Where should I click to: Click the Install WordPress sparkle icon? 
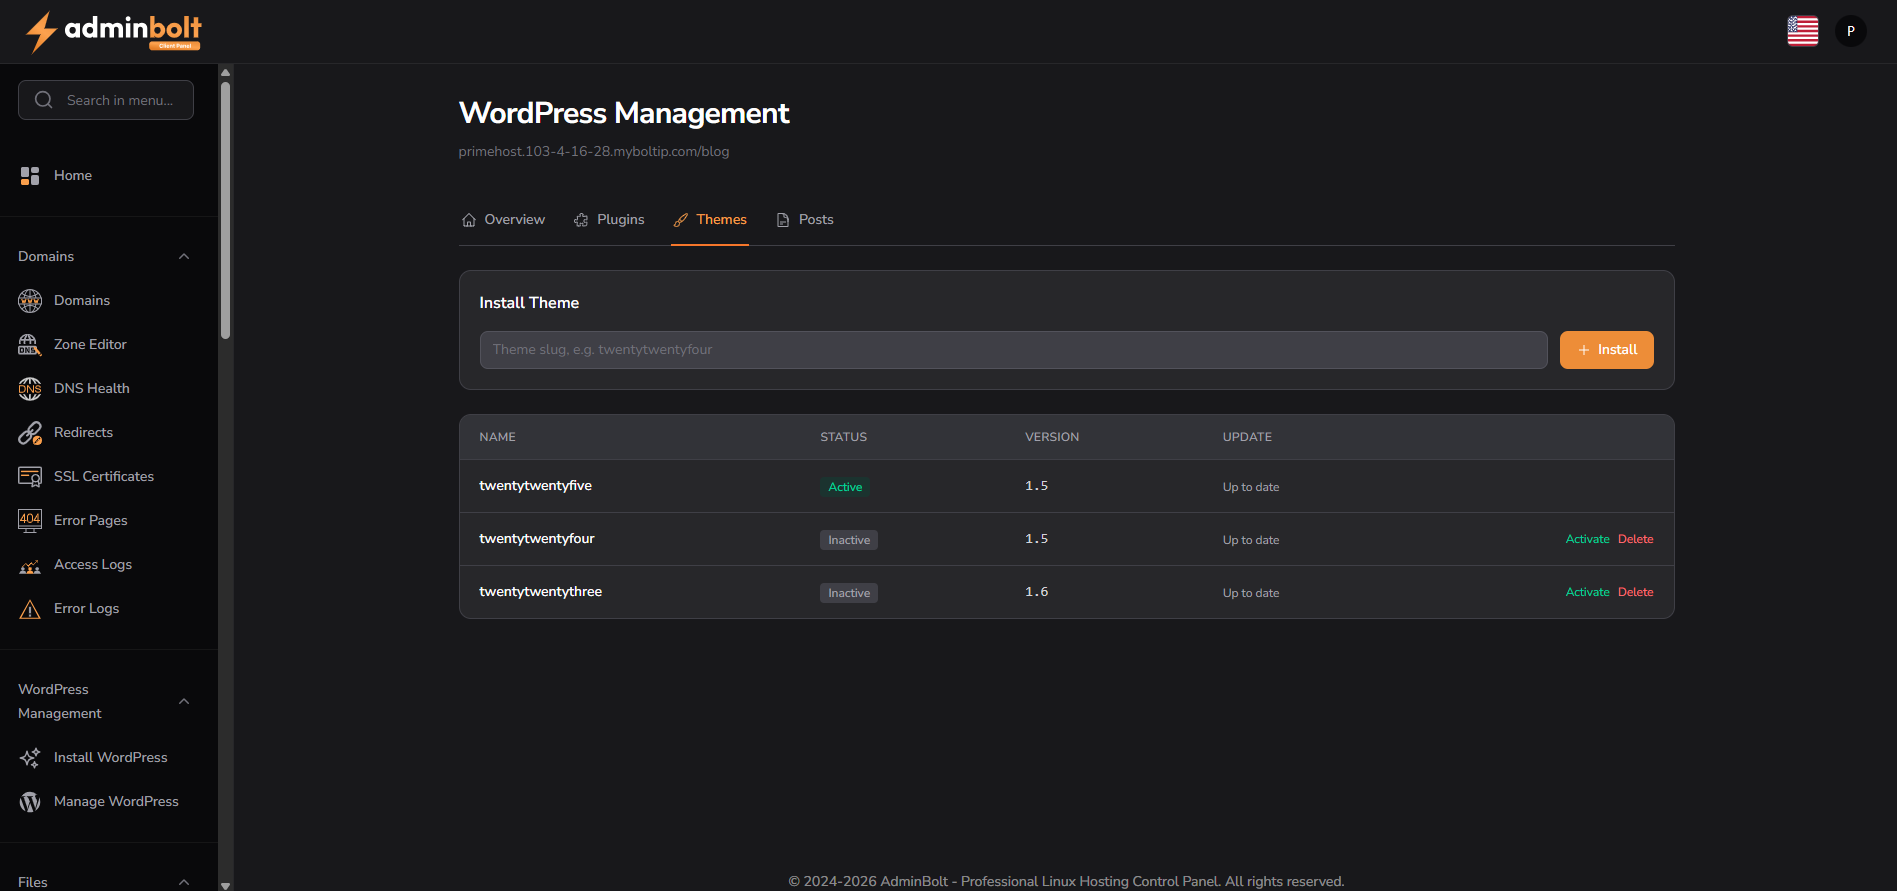point(30,757)
